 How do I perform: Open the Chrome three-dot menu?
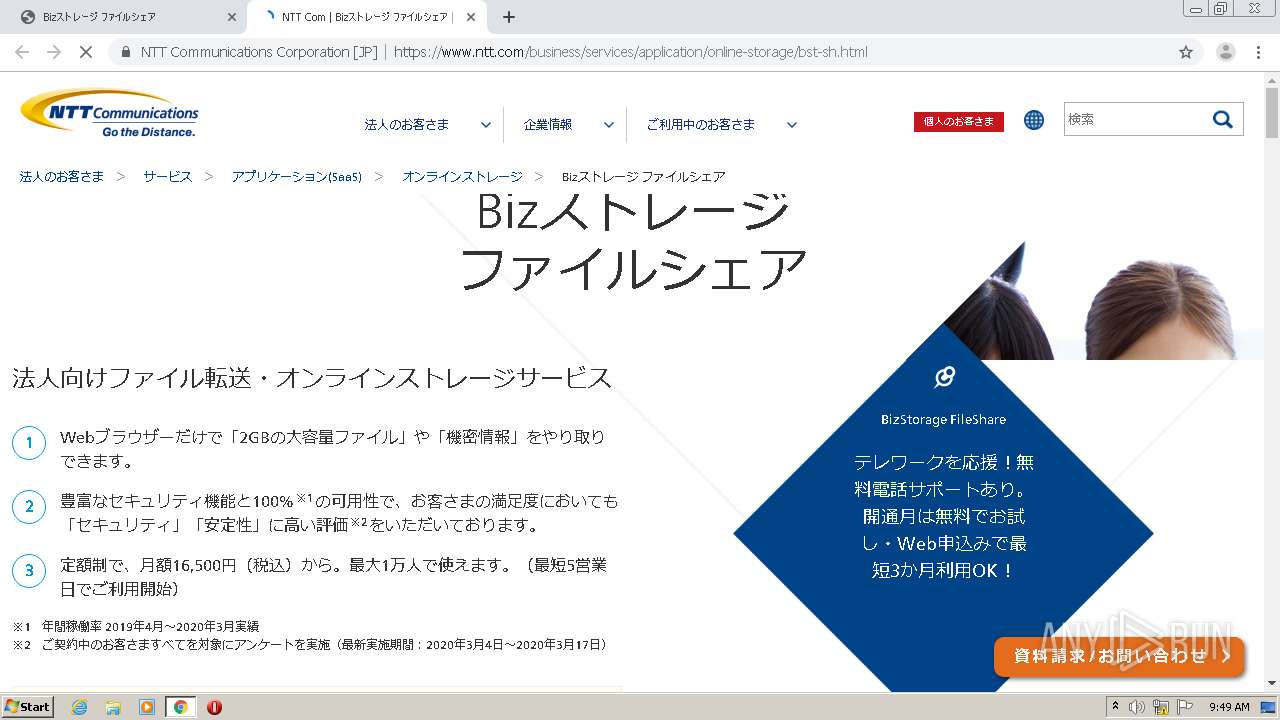pyautogui.click(x=1258, y=52)
